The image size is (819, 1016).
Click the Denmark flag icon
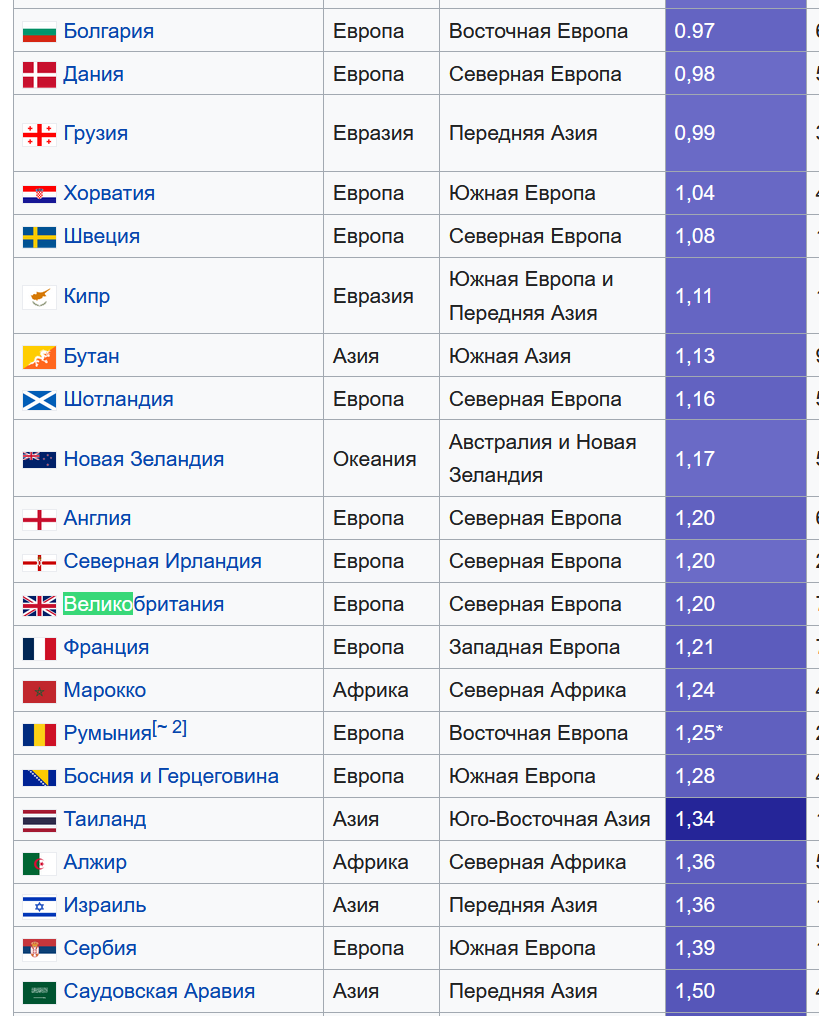pos(39,75)
